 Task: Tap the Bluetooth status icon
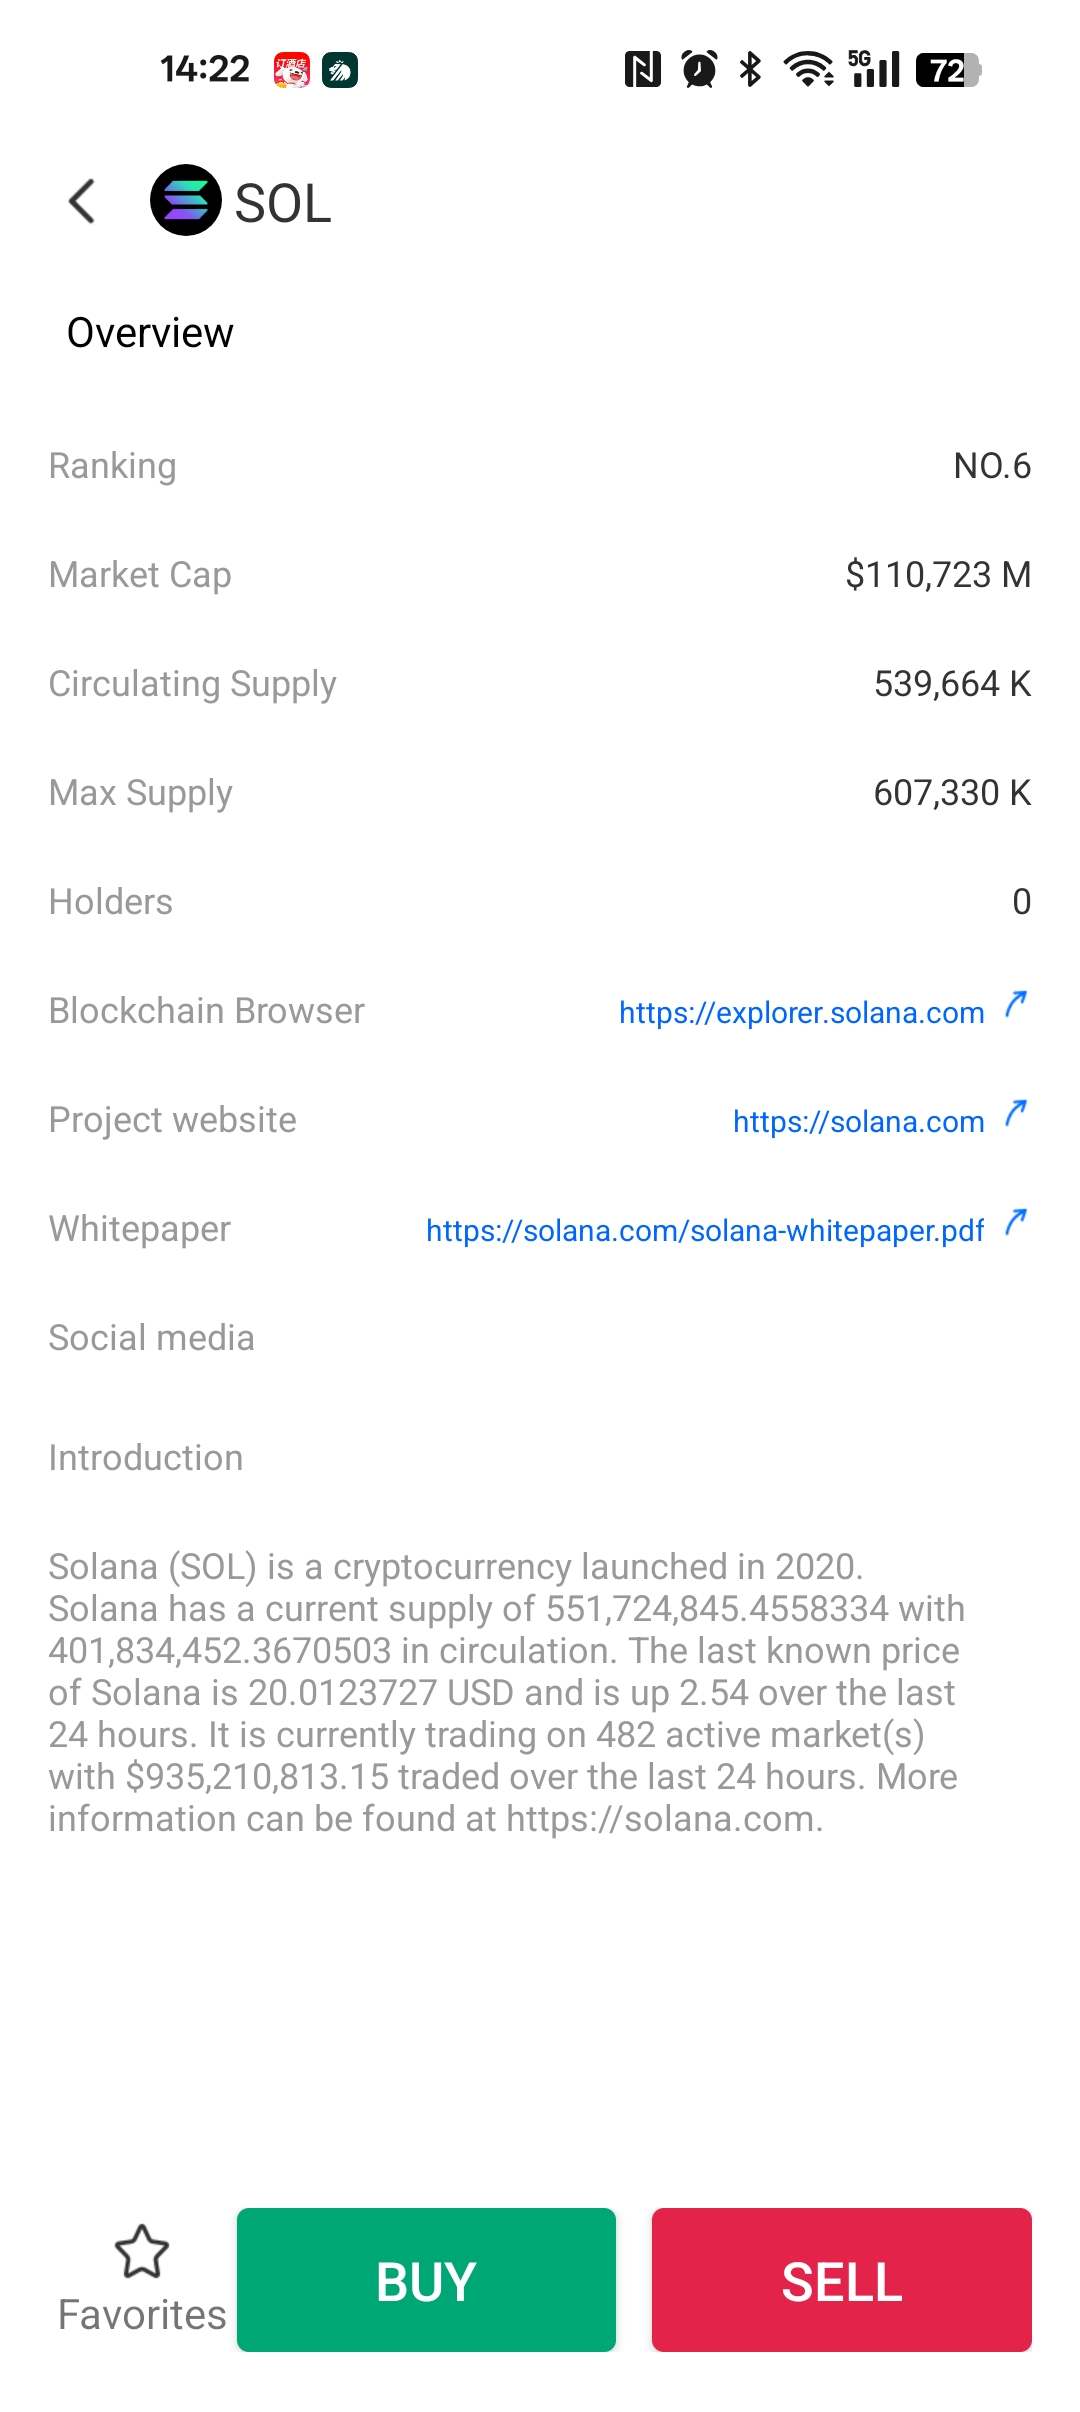pos(750,70)
